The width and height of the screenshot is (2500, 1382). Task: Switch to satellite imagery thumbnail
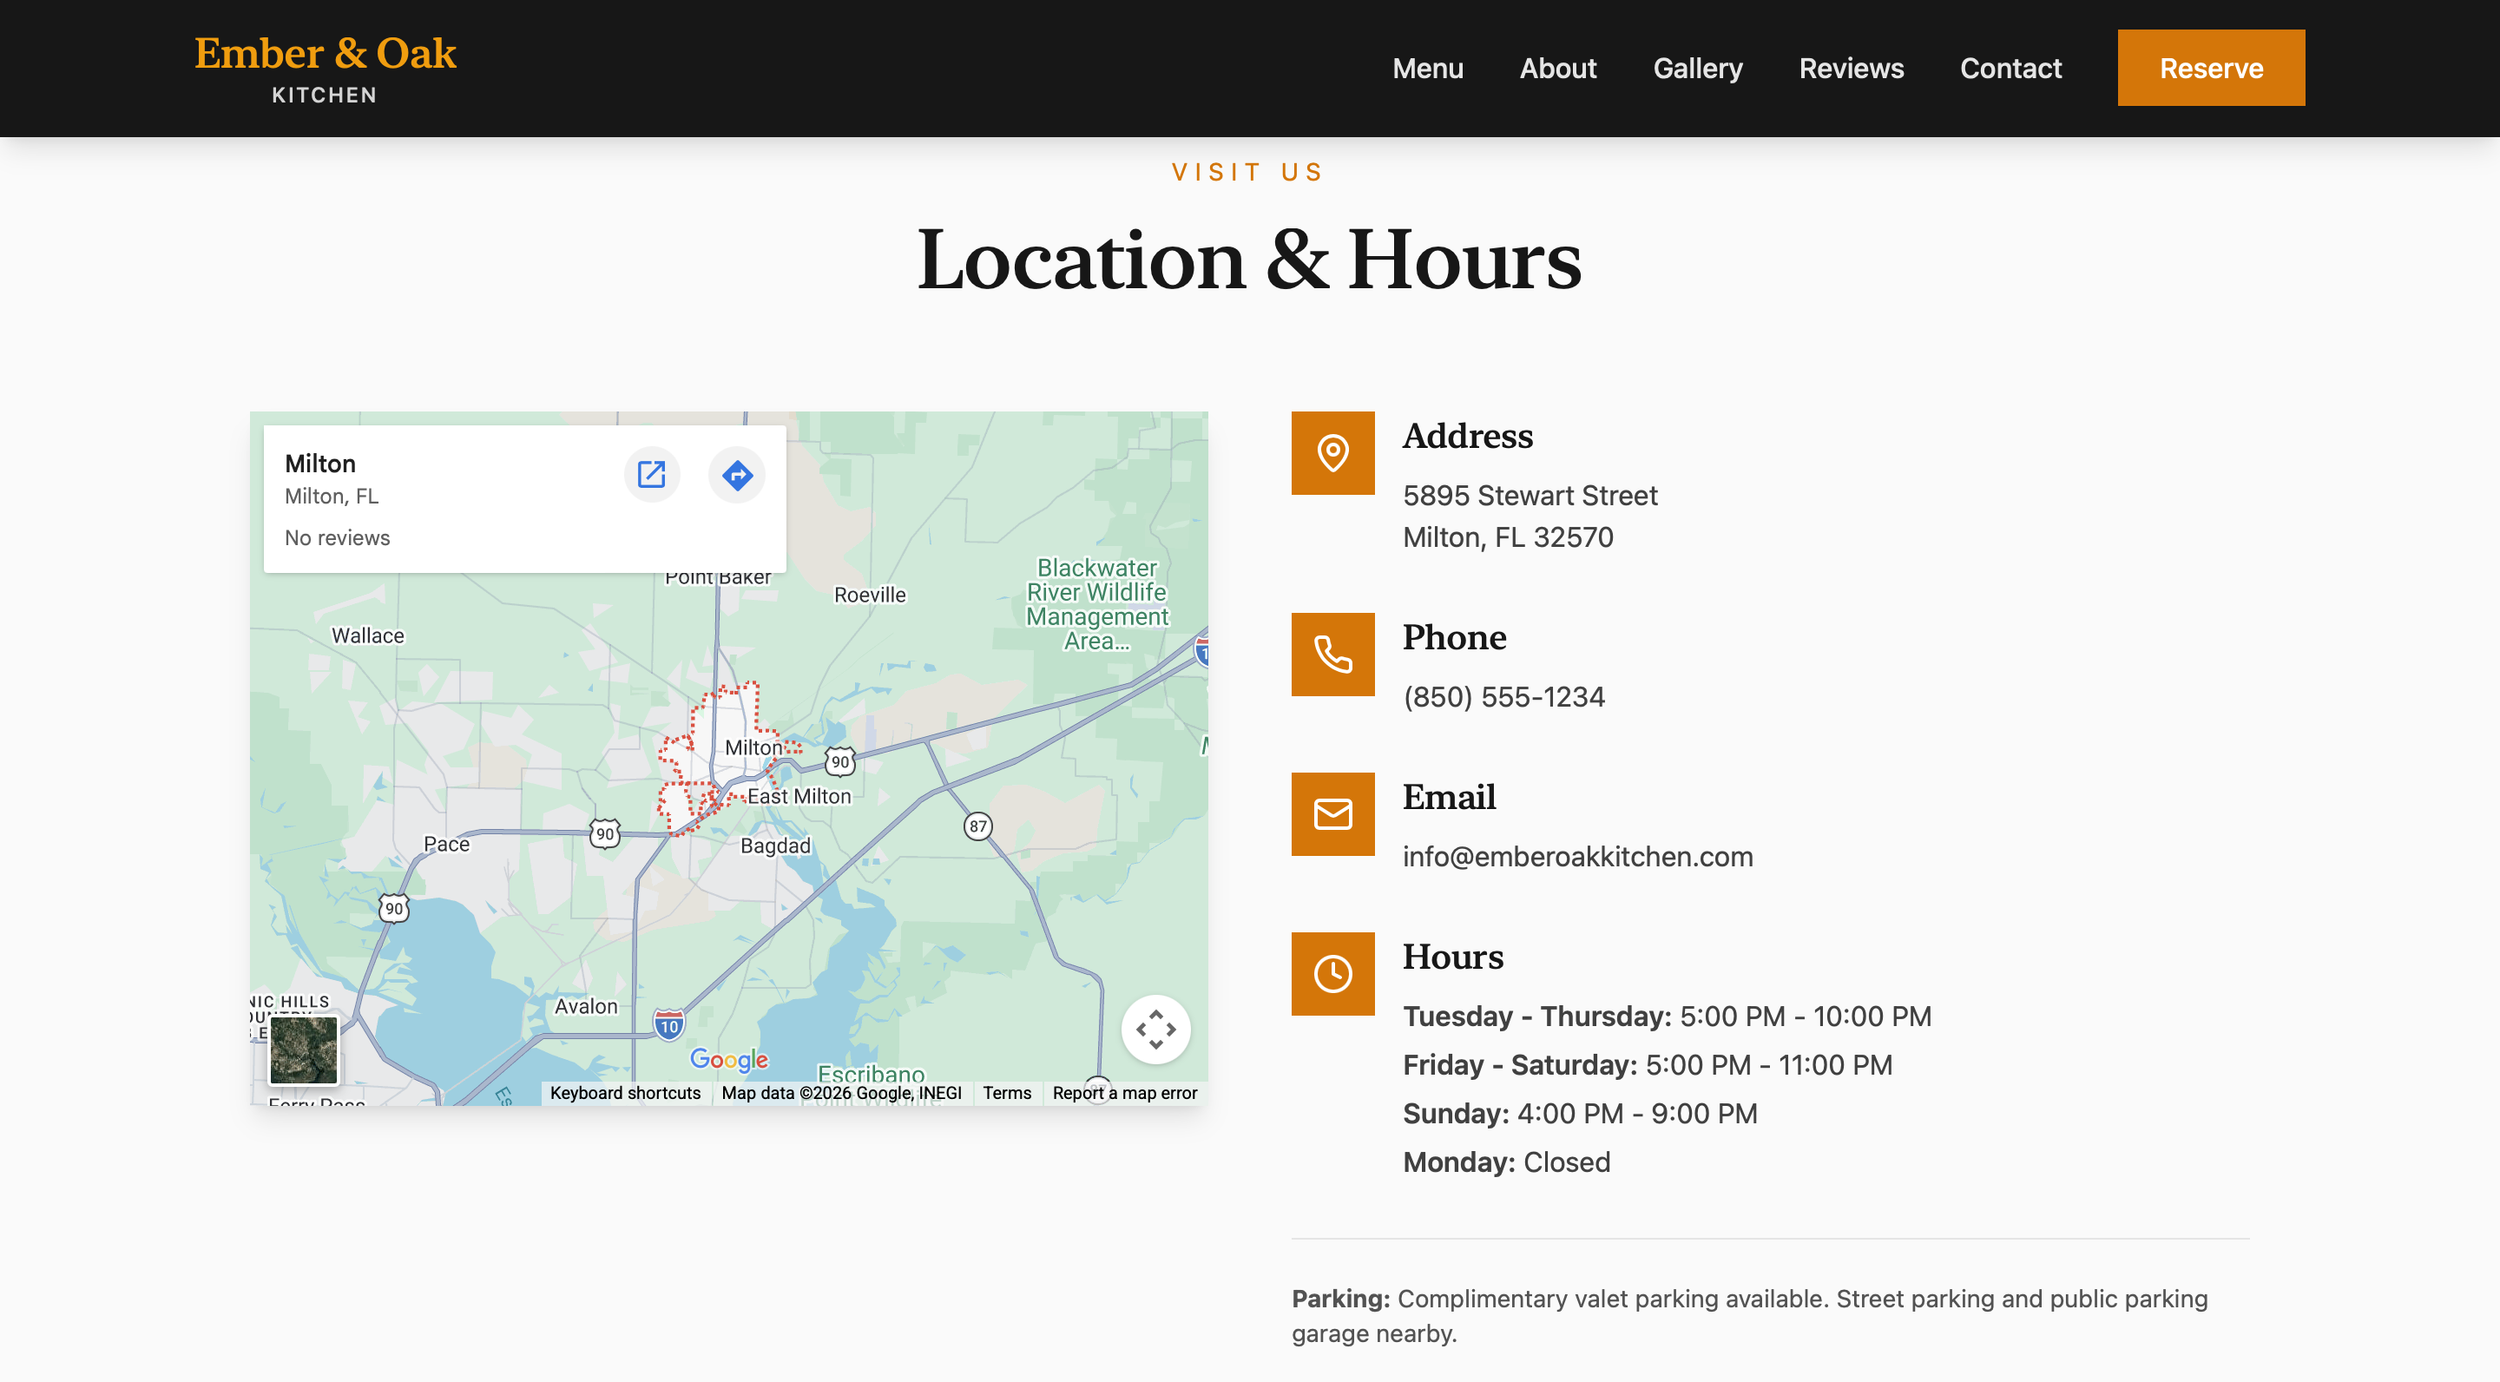click(x=303, y=1050)
